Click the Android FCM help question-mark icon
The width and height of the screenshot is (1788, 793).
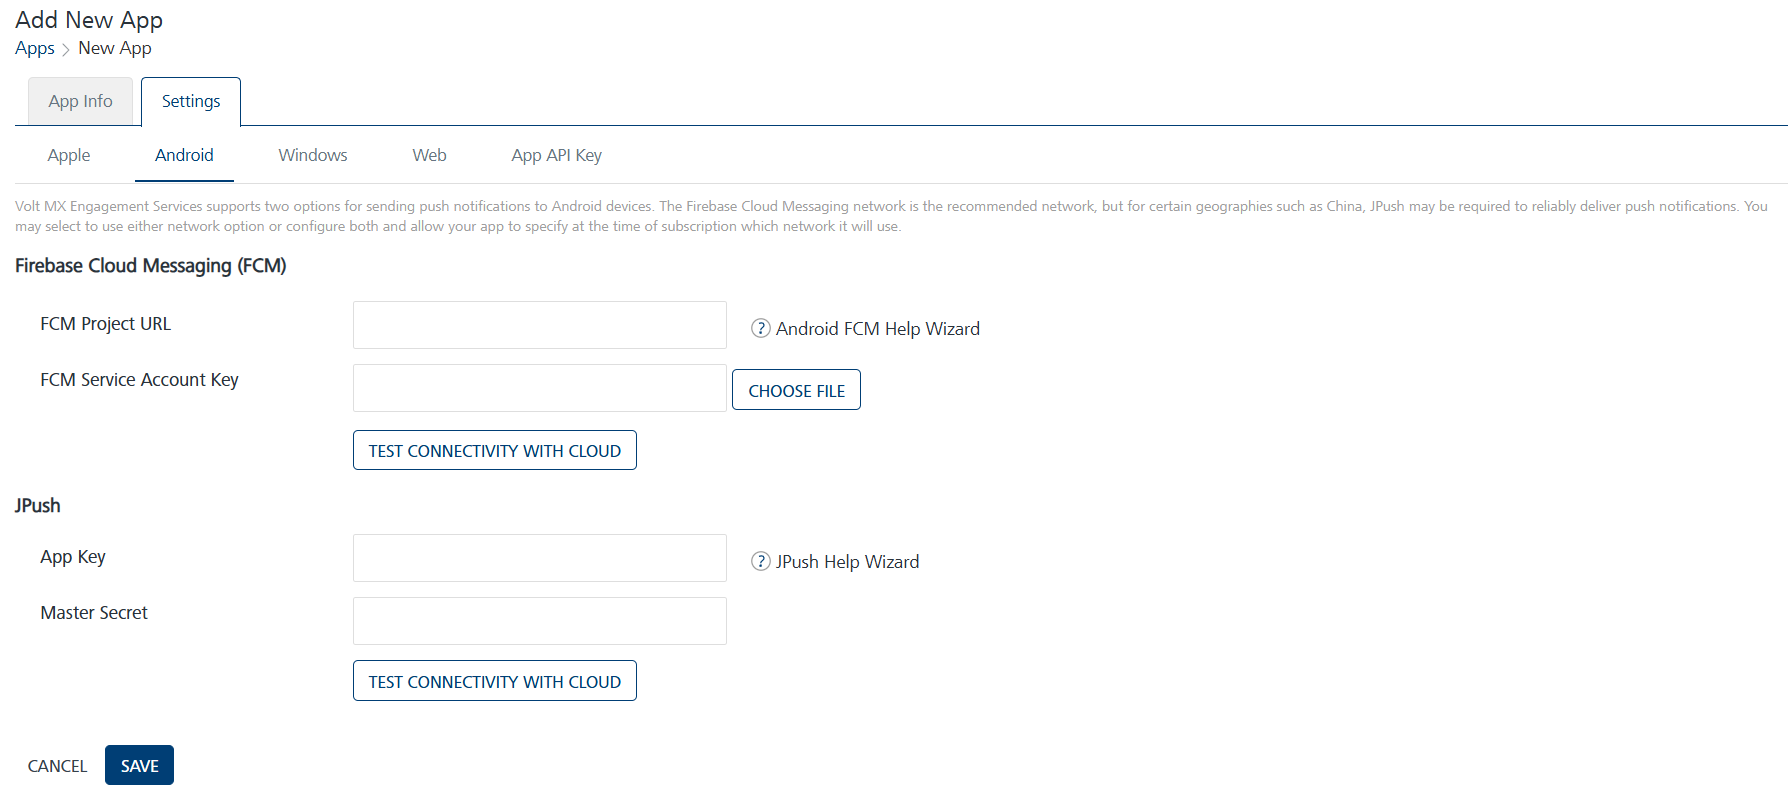point(760,328)
